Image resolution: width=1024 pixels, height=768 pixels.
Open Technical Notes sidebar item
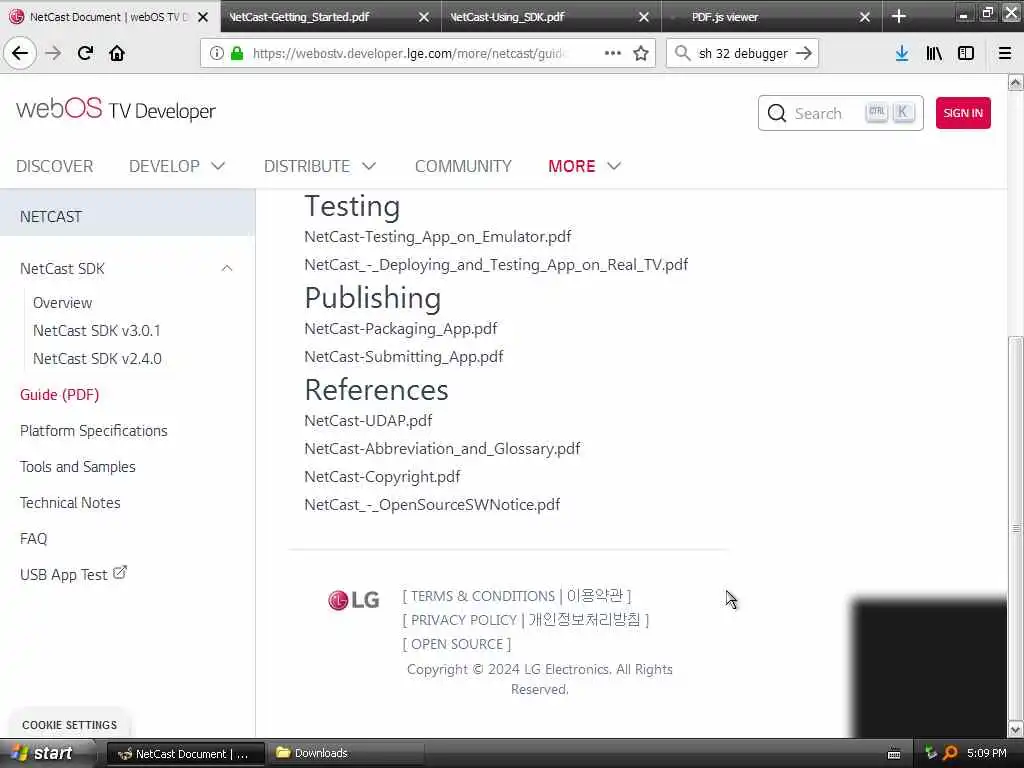pyautogui.click(x=70, y=503)
